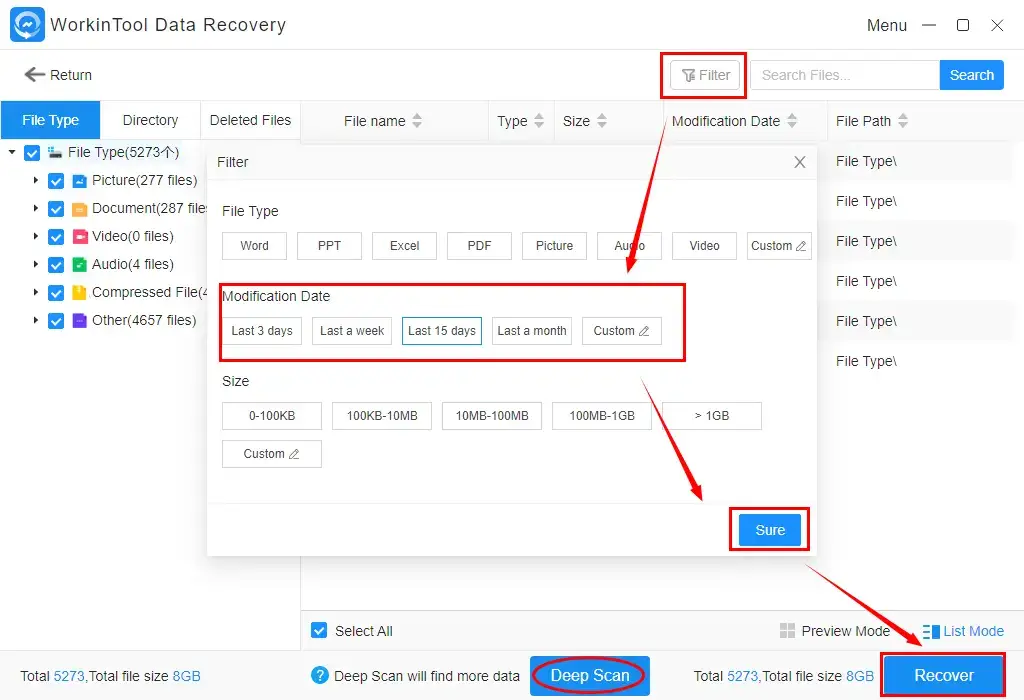
Task: Click the Deep Scan help question icon
Action: coord(319,675)
